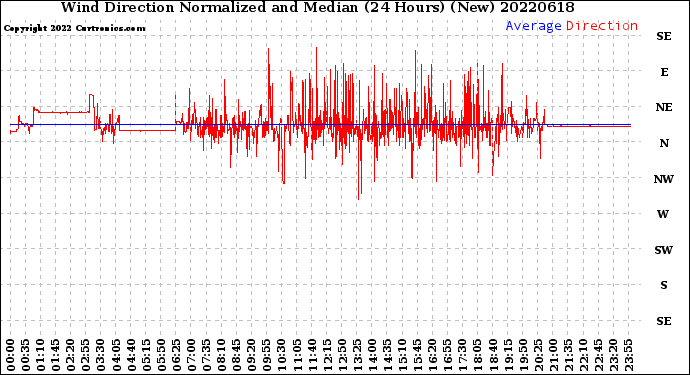
Task: Click the 03:30 time axis label
Action: pos(101,355)
